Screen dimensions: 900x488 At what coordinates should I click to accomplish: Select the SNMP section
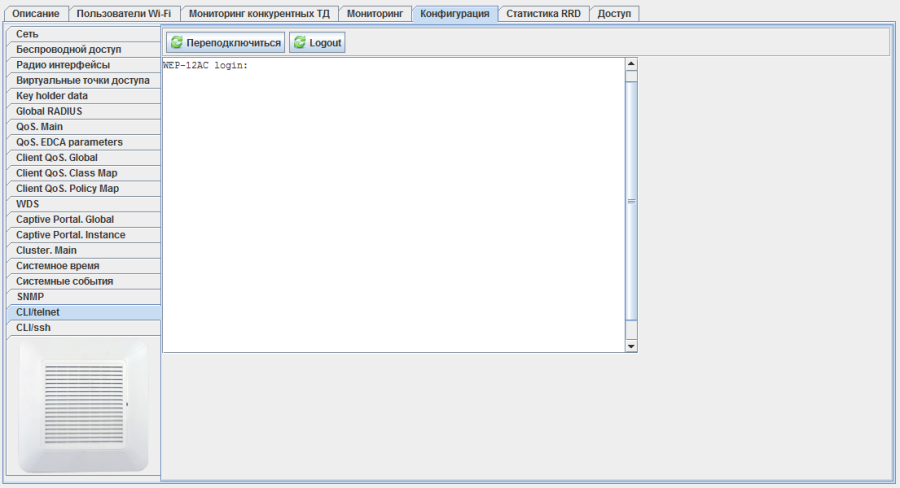[84, 297]
